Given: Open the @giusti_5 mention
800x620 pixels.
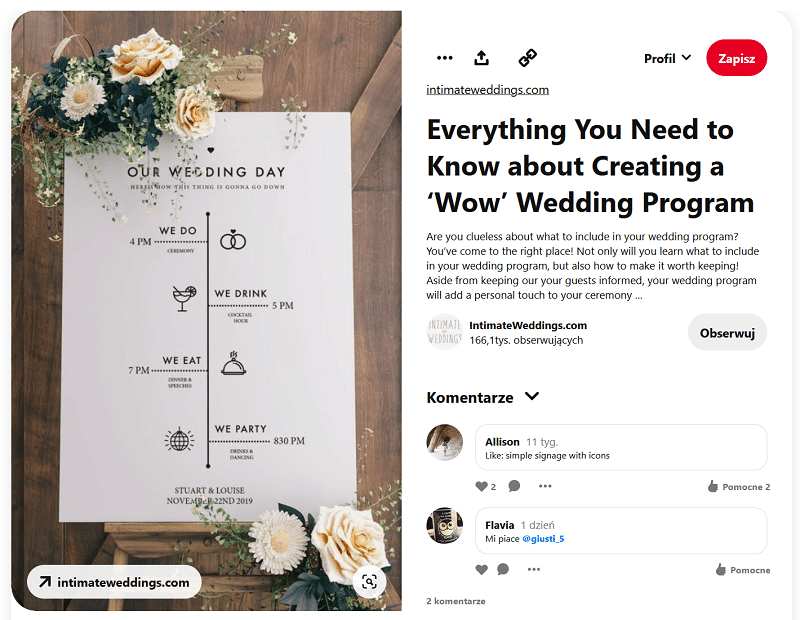Looking at the screenshot, I should (543, 539).
